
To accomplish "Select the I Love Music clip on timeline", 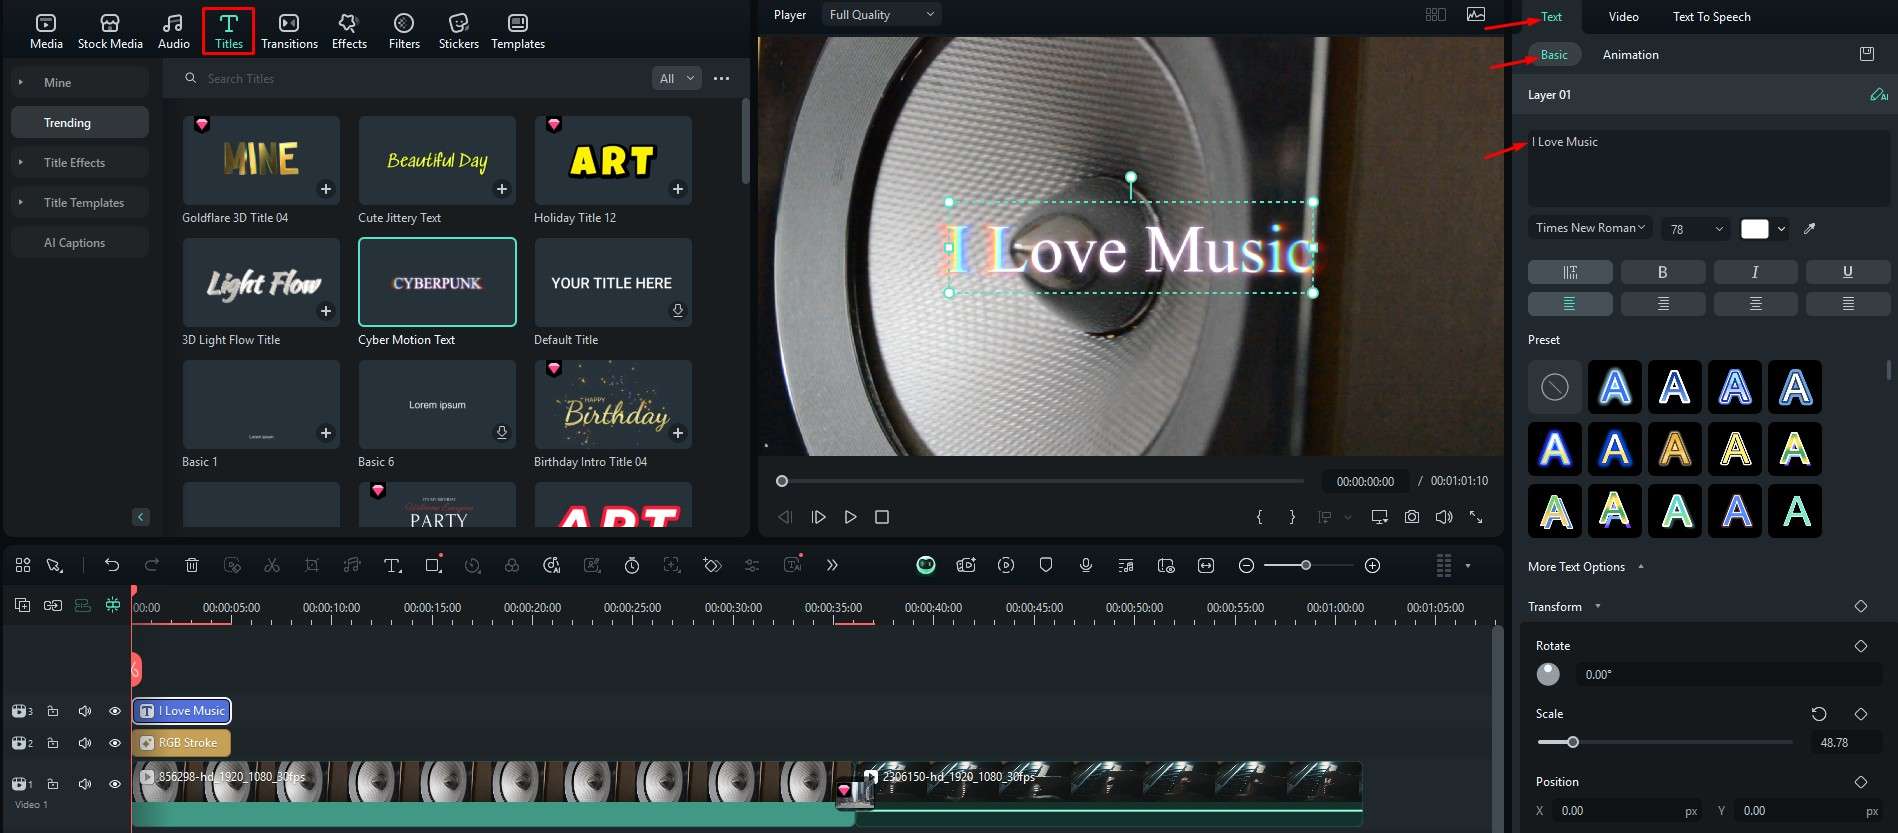I will coord(182,711).
